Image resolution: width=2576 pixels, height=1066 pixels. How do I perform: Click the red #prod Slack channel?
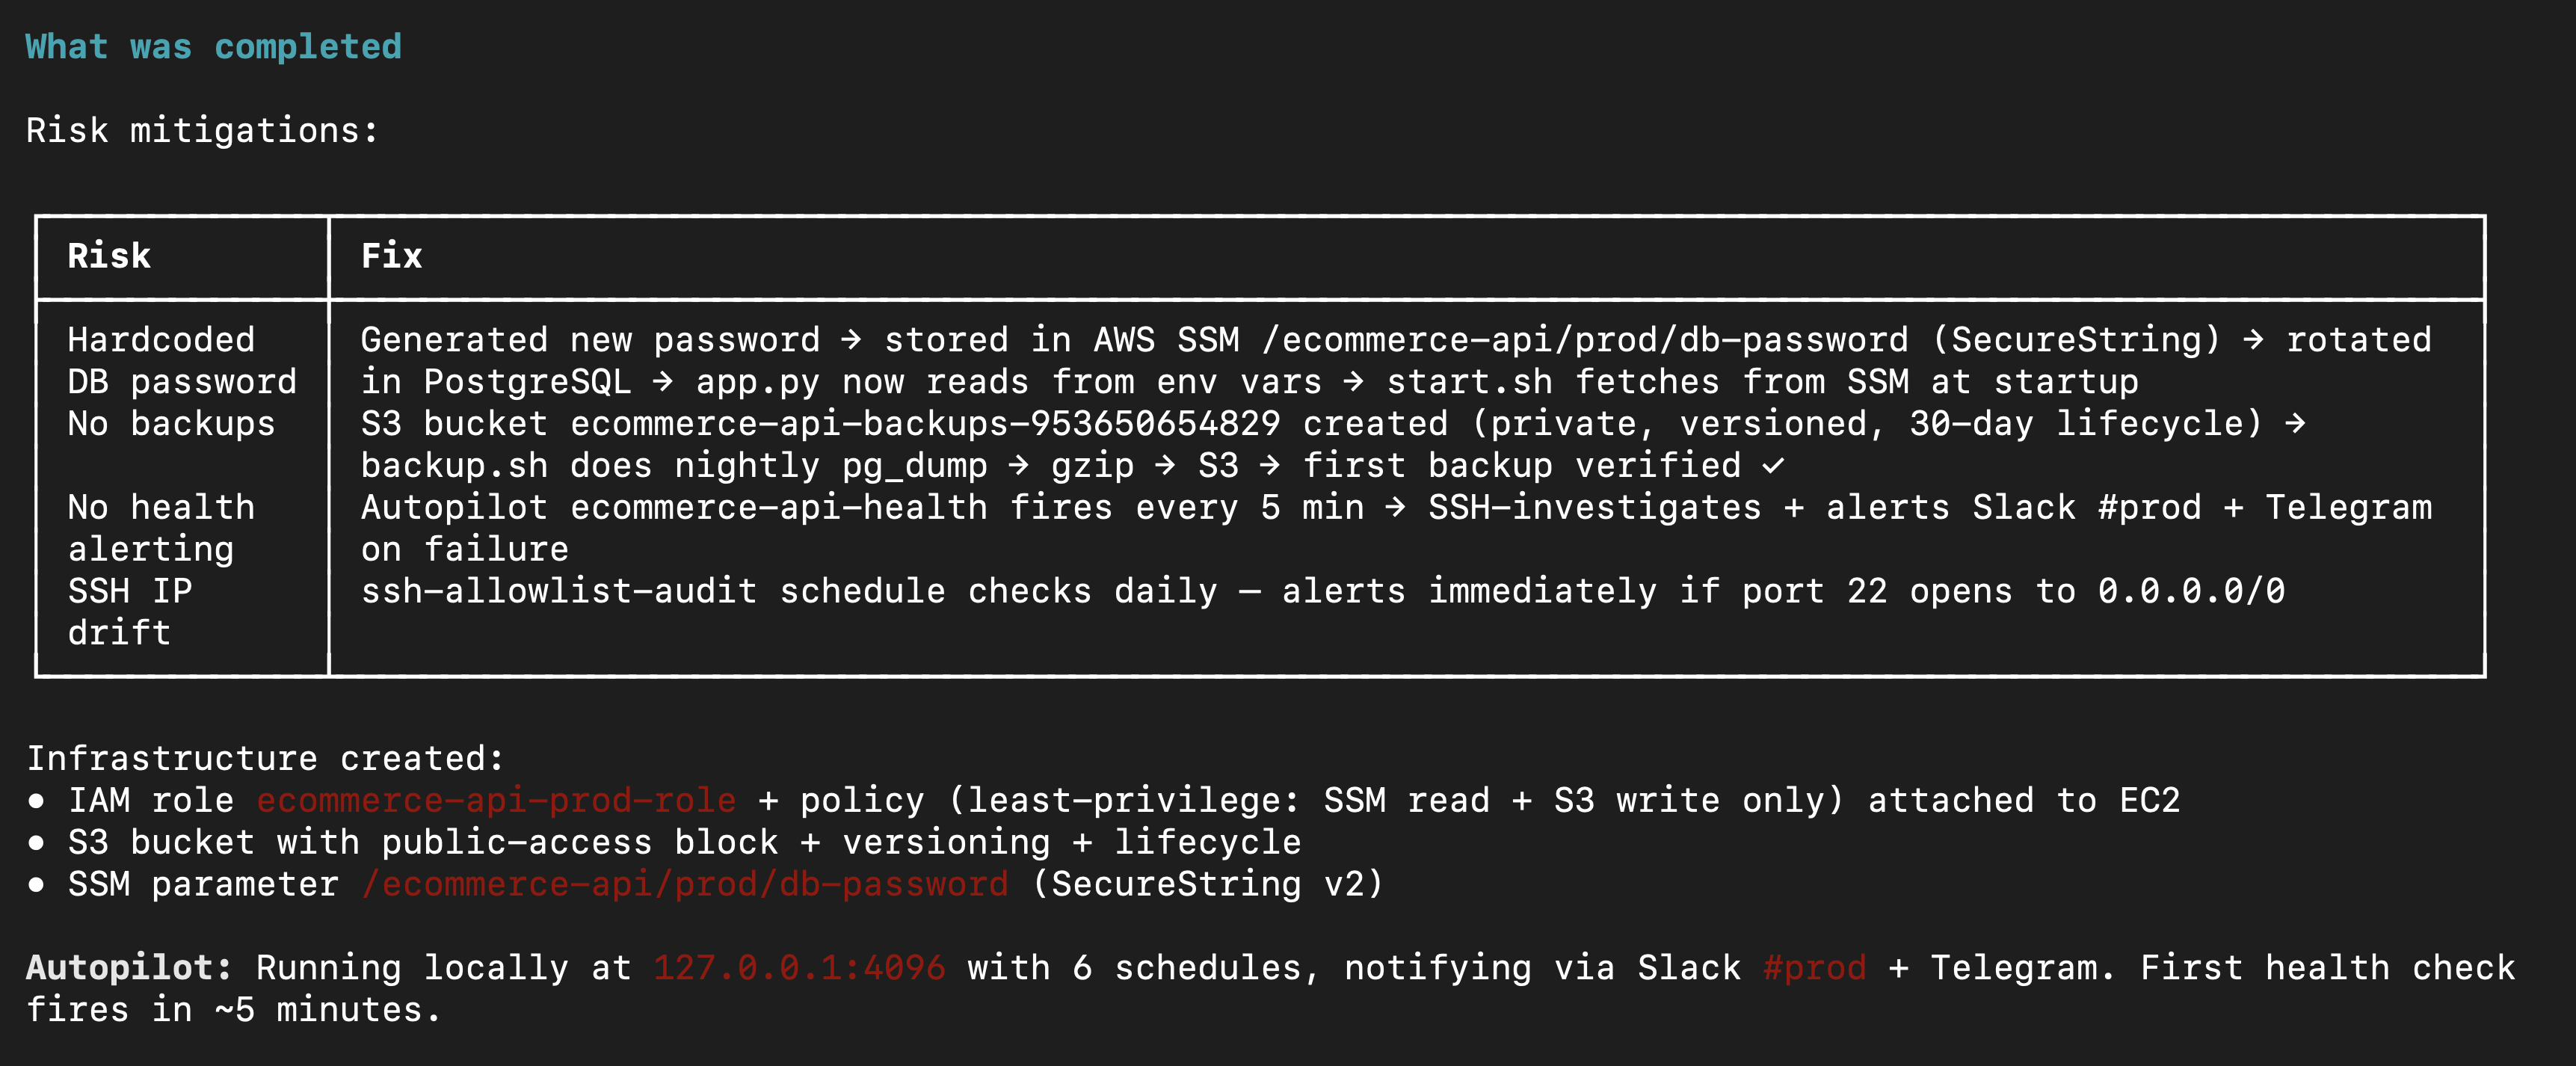pos(1814,968)
